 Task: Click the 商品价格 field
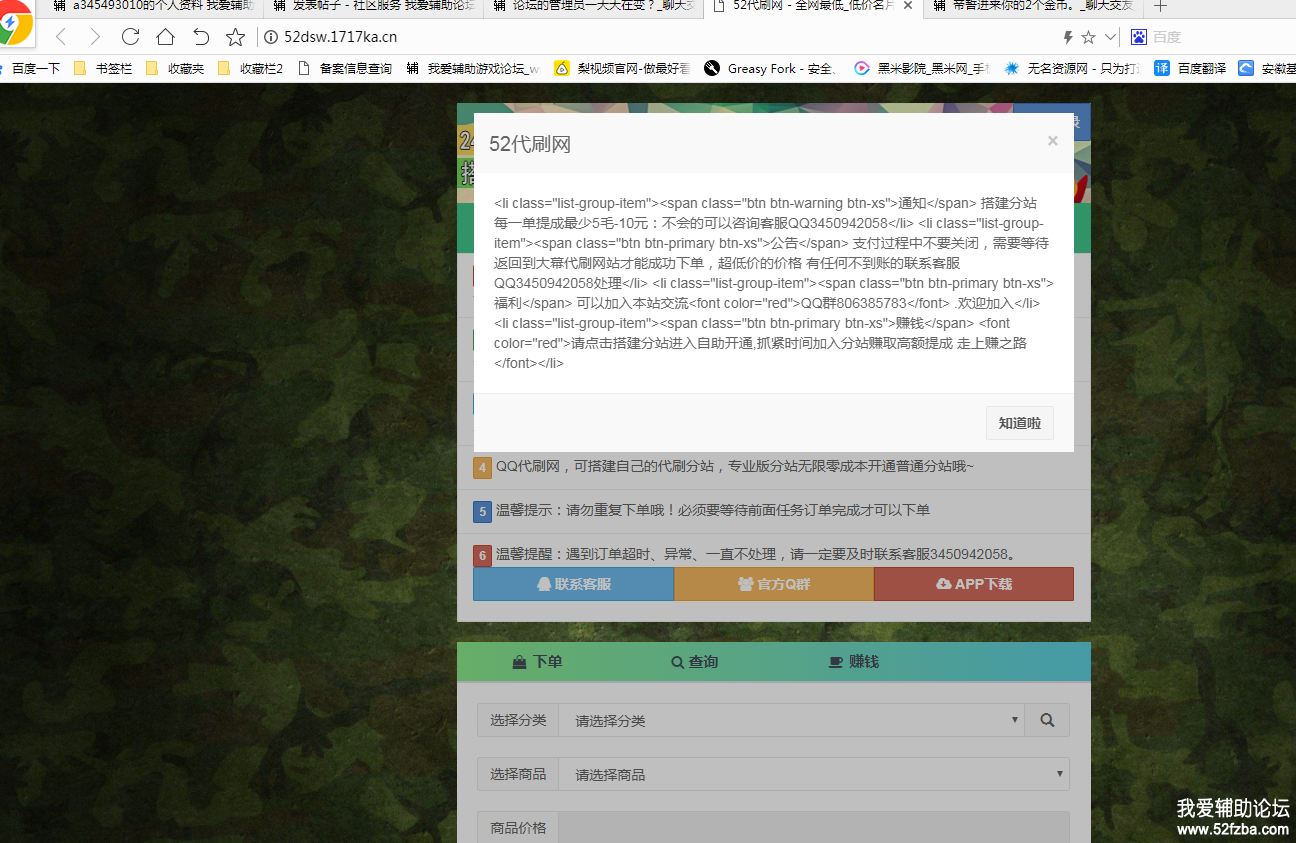pyautogui.click(x=814, y=827)
